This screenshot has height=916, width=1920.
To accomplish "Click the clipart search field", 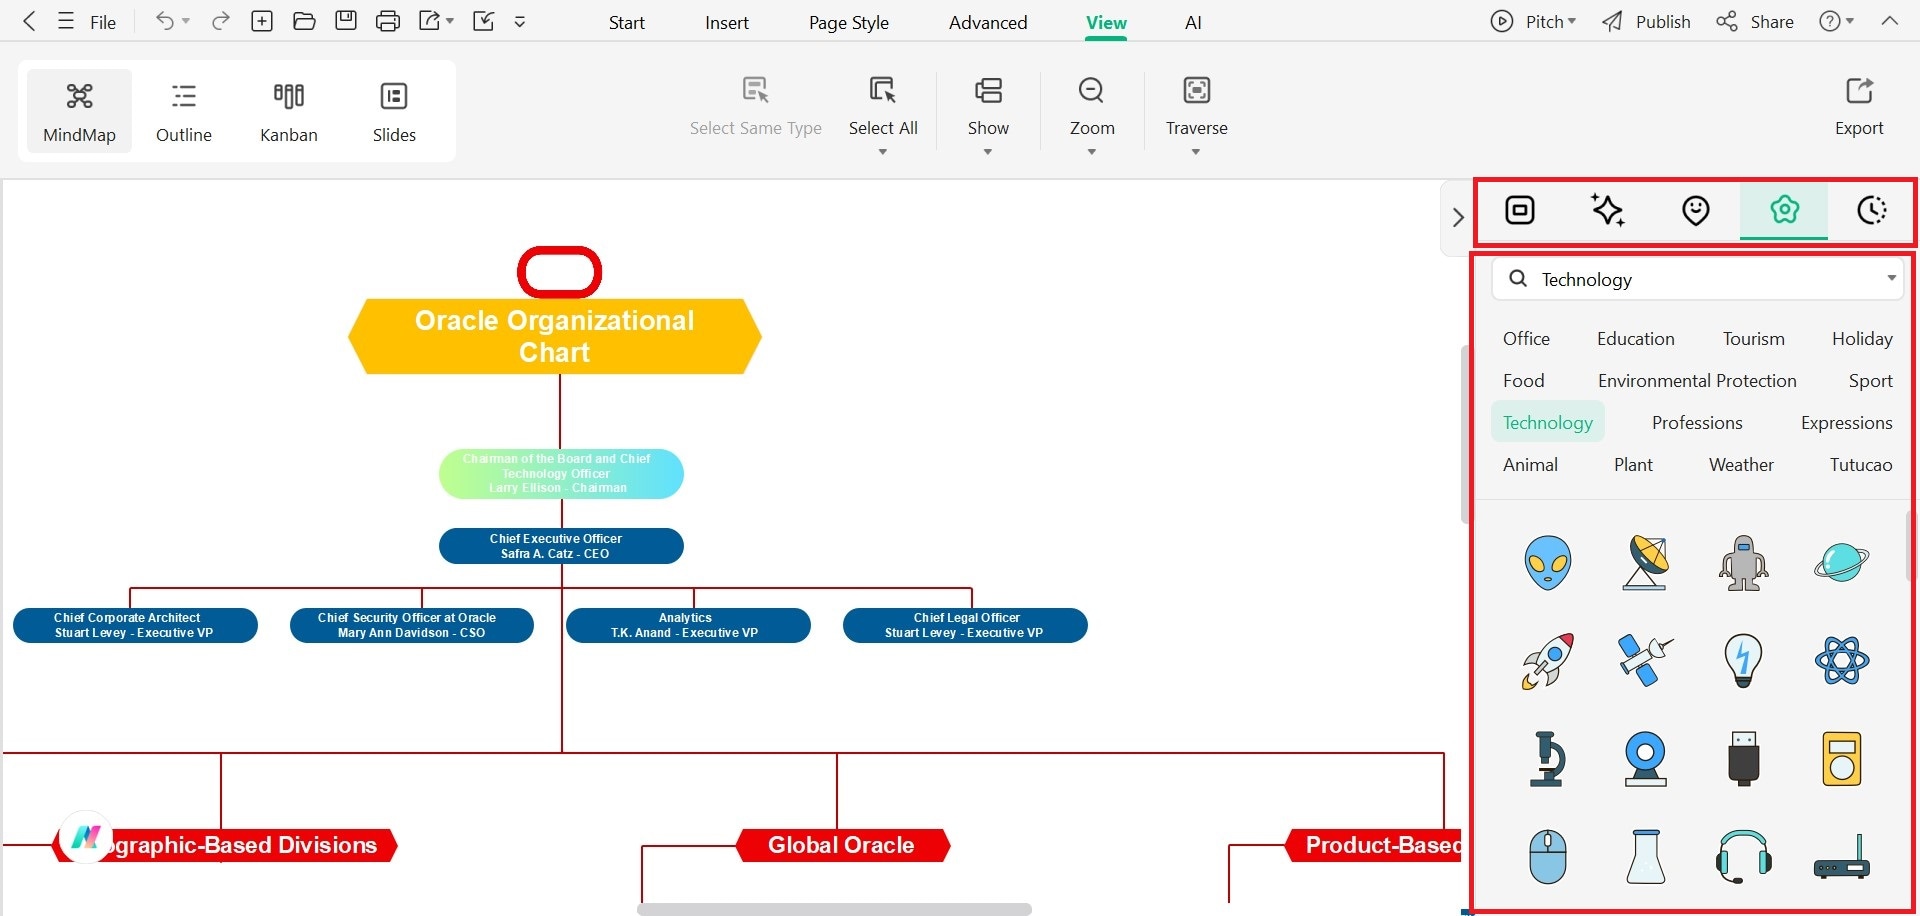I will (1697, 279).
